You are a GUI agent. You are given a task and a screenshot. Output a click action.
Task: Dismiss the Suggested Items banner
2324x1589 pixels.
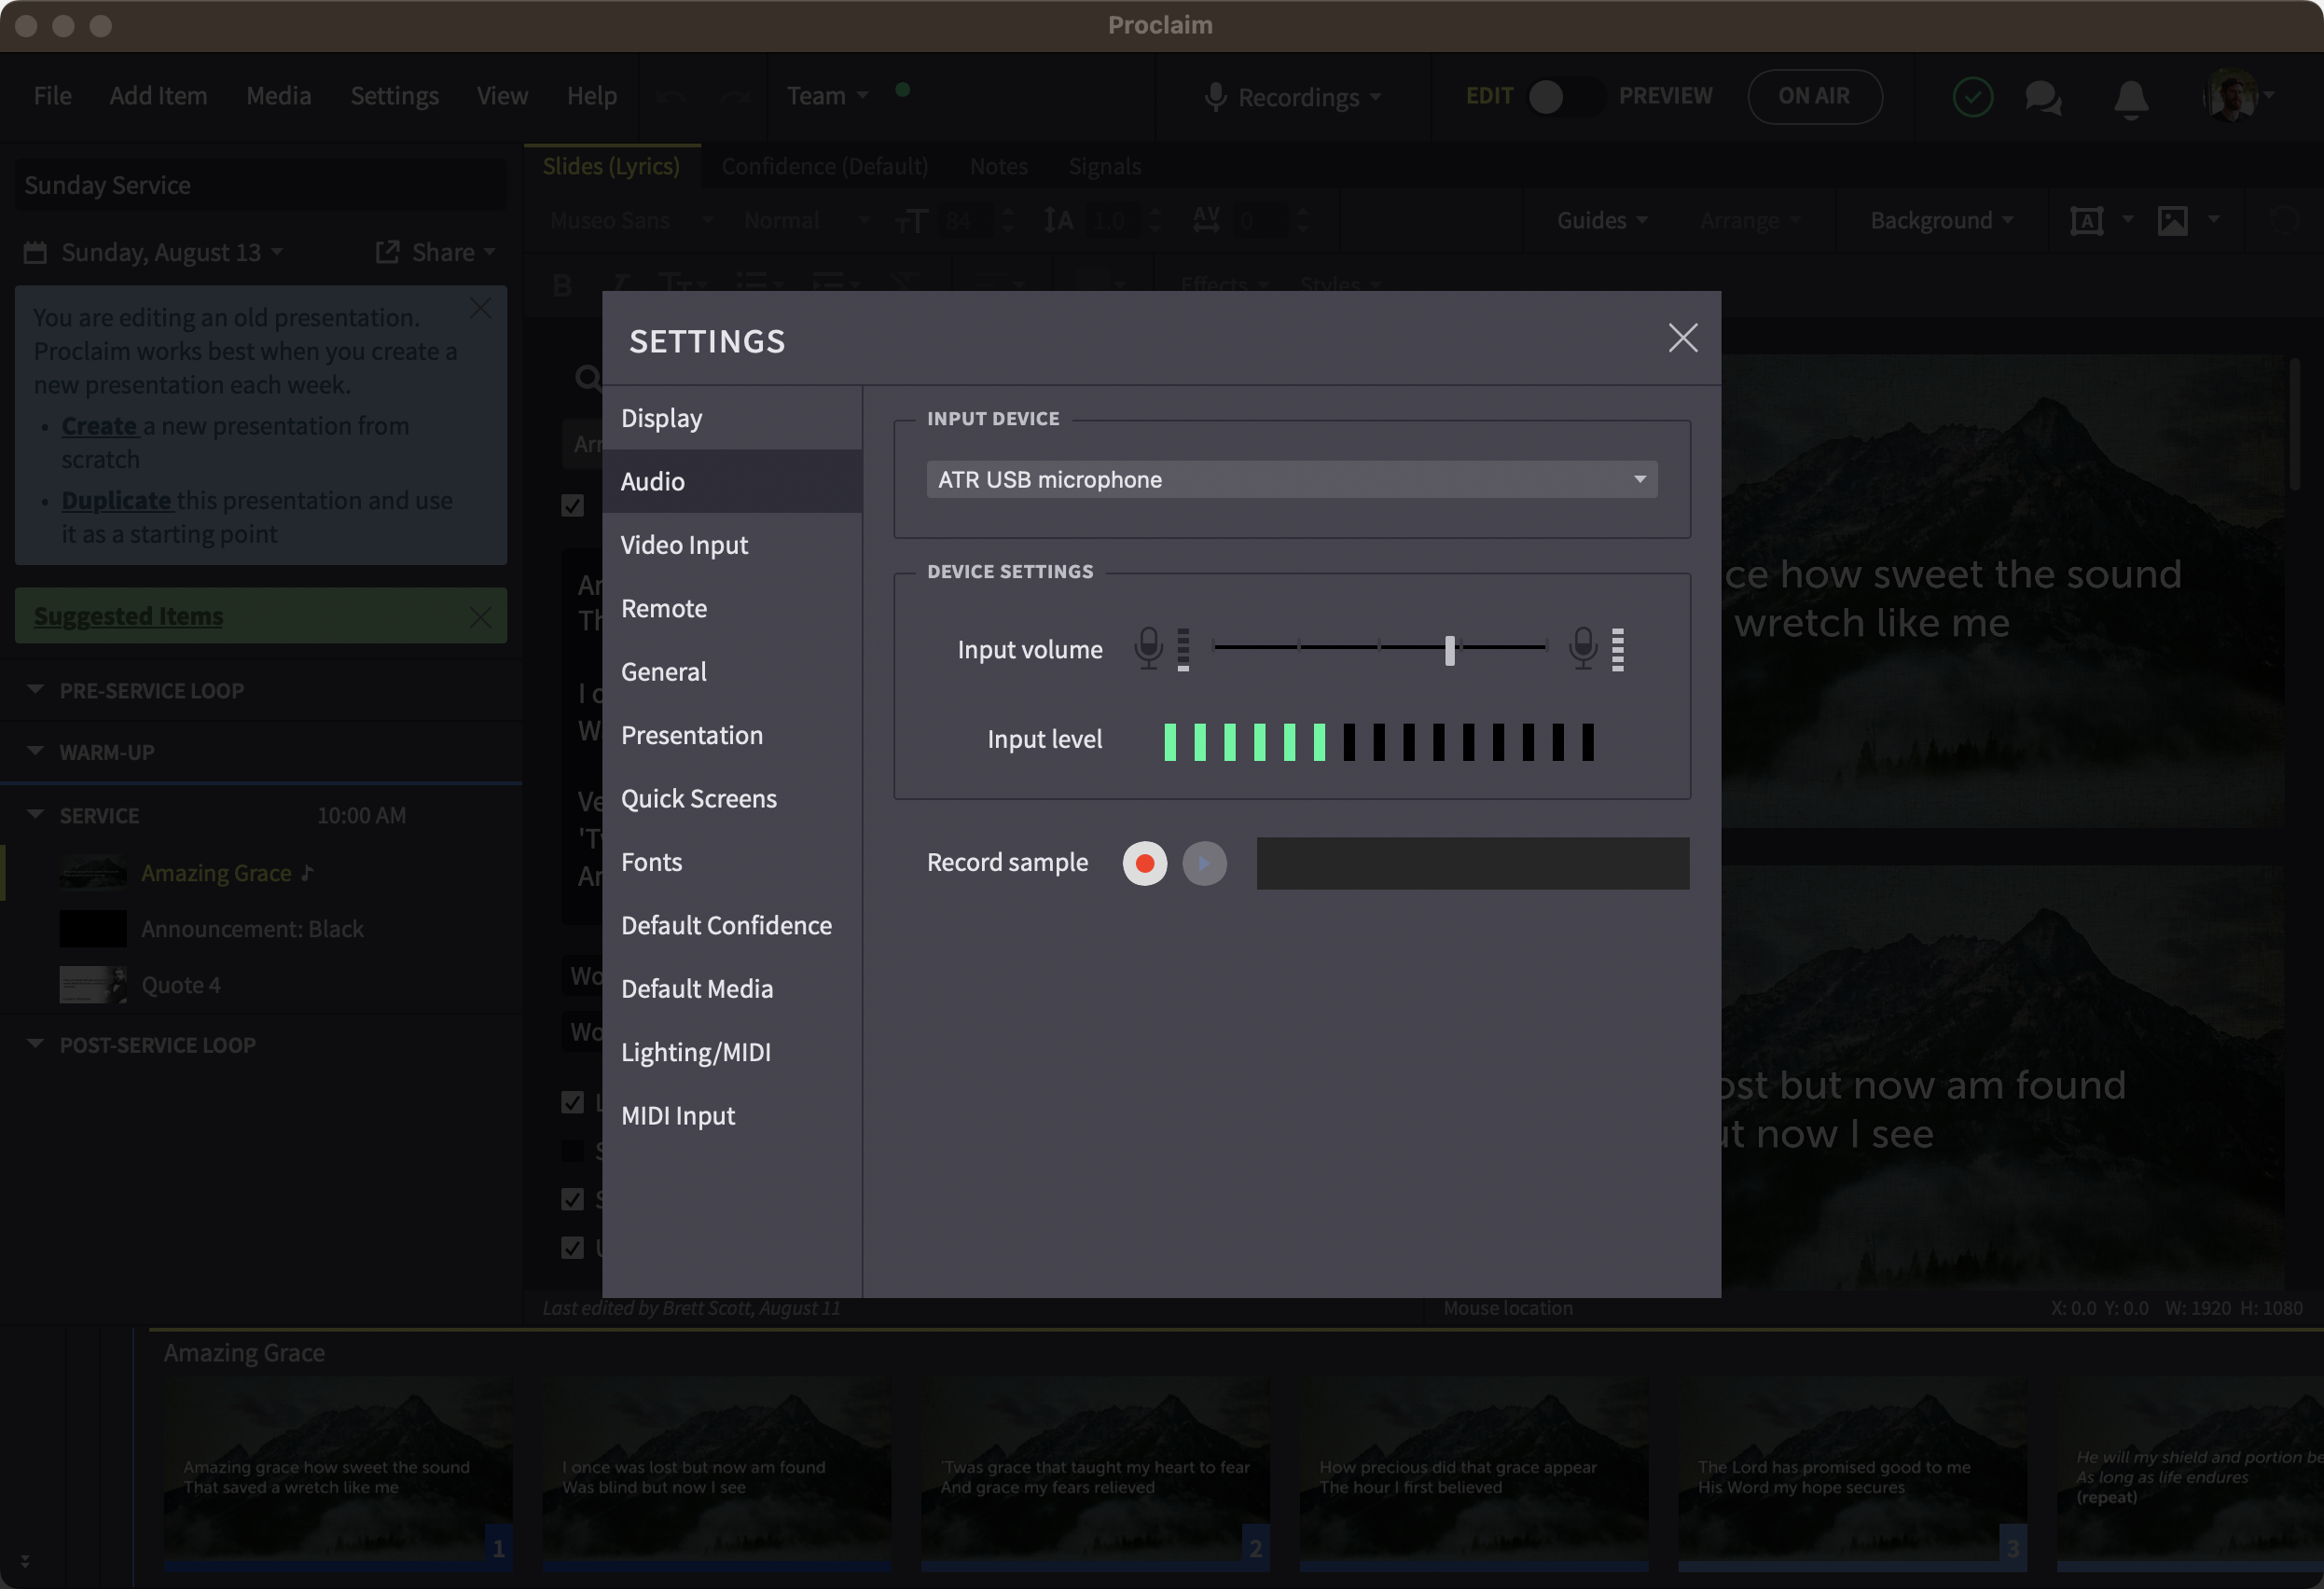[480, 617]
